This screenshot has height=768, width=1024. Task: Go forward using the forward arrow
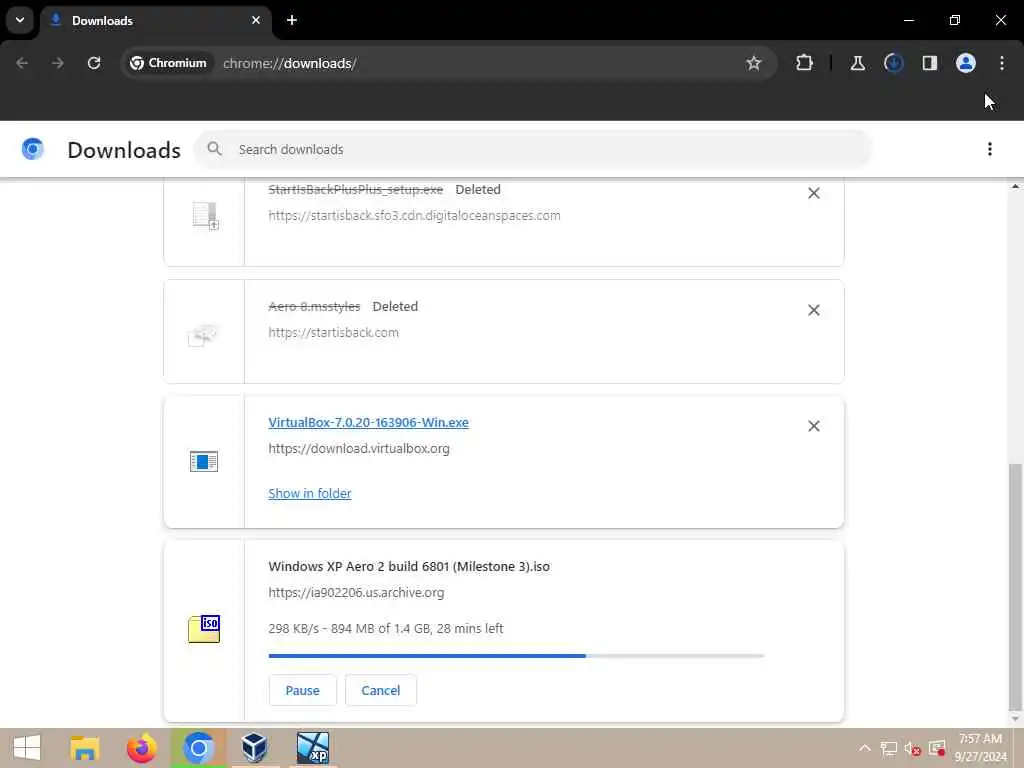57,63
